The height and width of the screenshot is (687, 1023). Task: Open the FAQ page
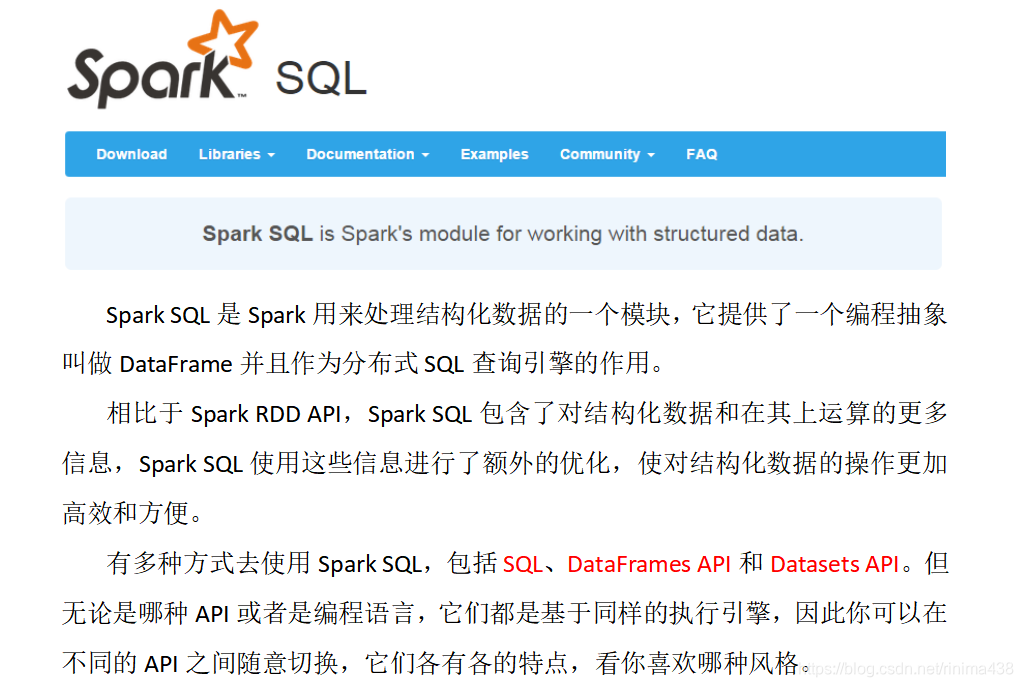point(701,154)
